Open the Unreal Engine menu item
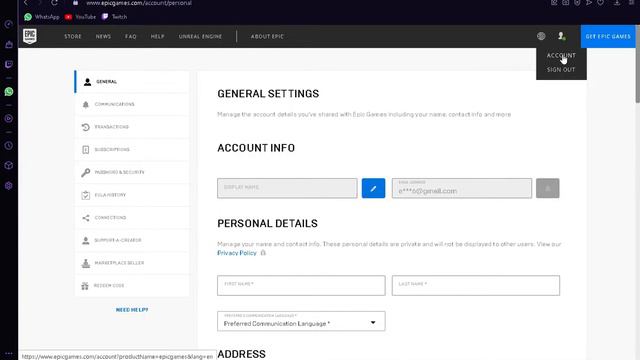This screenshot has width=640, height=360. click(200, 36)
